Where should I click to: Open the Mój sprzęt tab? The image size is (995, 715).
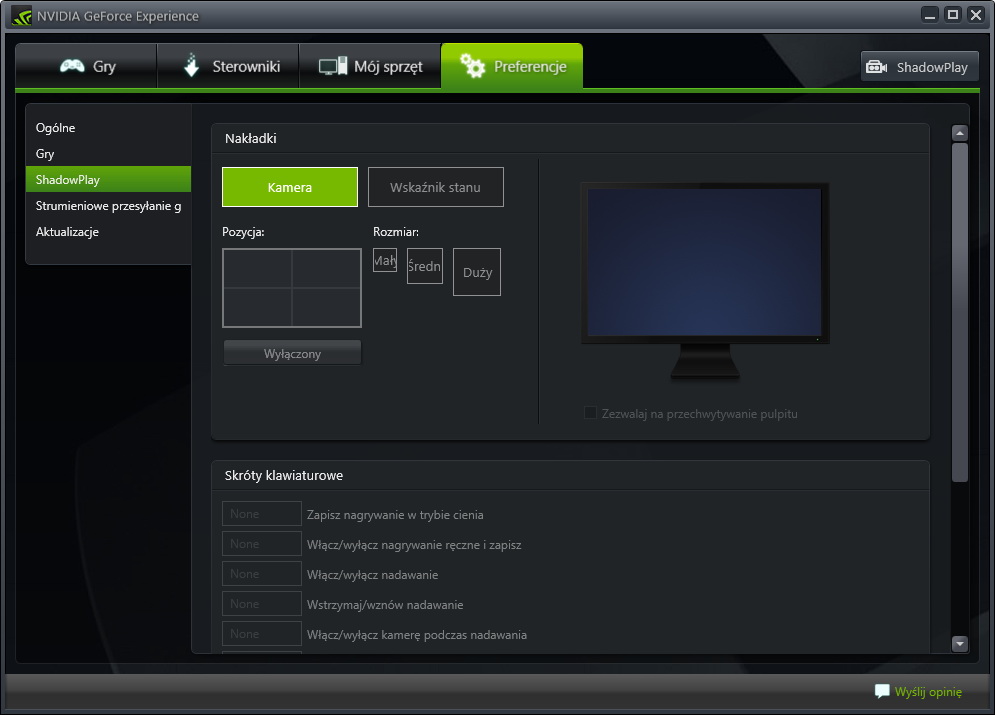tap(371, 66)
